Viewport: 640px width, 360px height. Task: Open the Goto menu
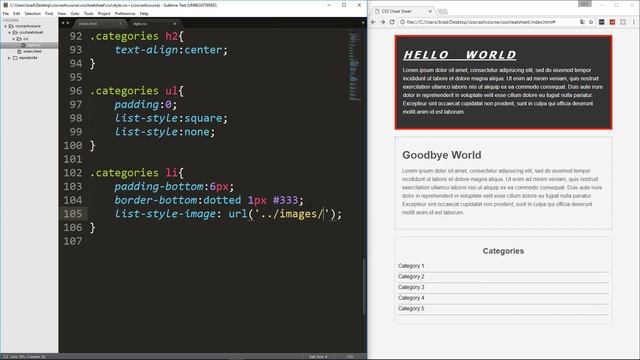coord(75,13)
